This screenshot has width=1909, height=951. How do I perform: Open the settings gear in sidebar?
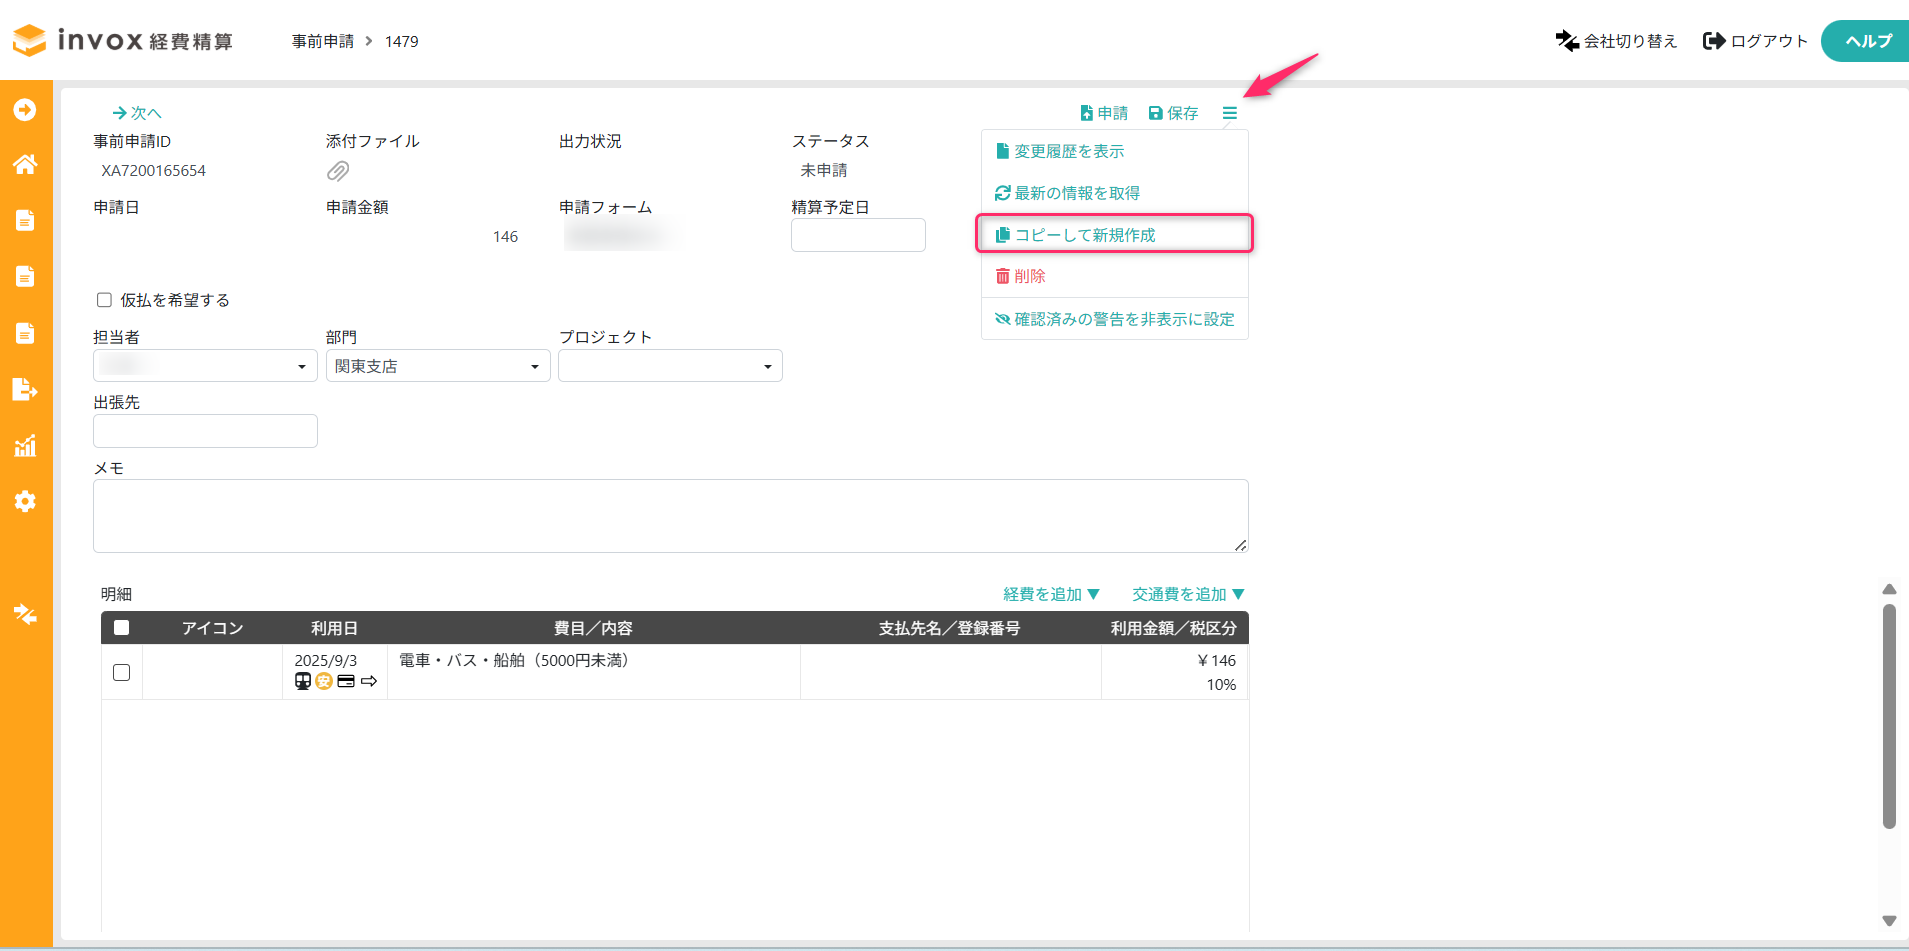25,501
